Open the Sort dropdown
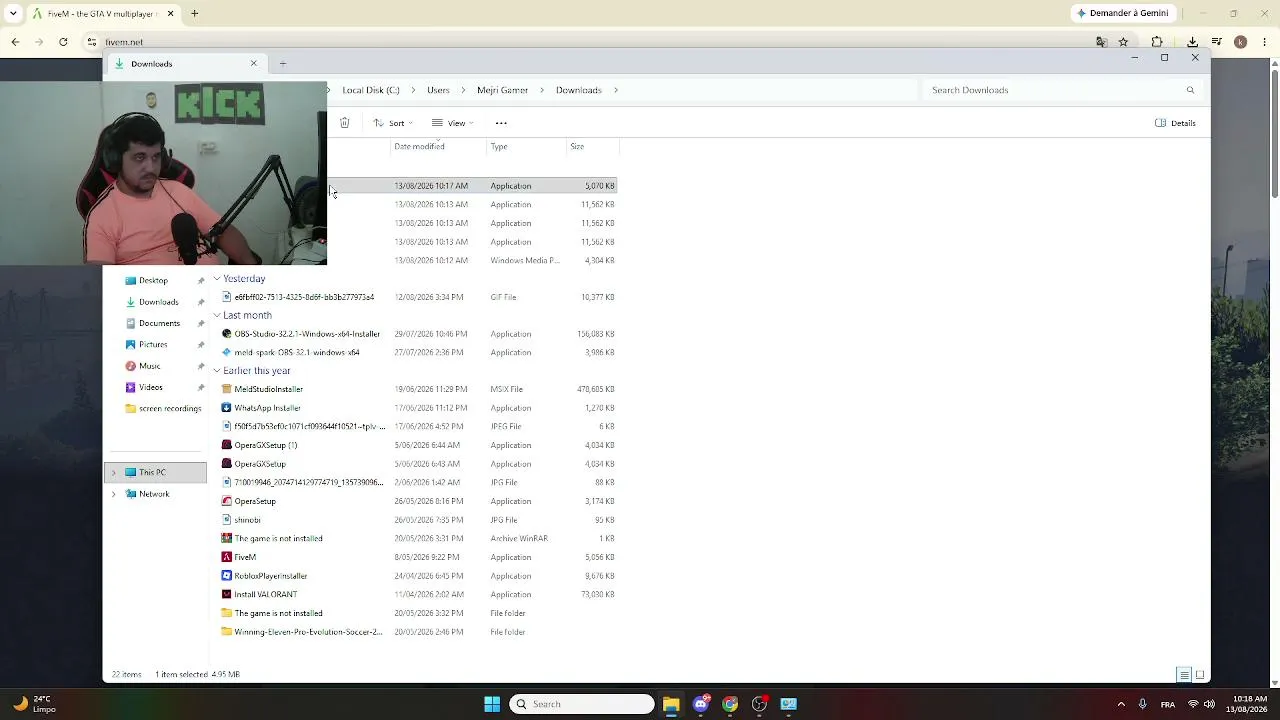The width and height of the screenshot is (1280, 720). pos(393,123)
